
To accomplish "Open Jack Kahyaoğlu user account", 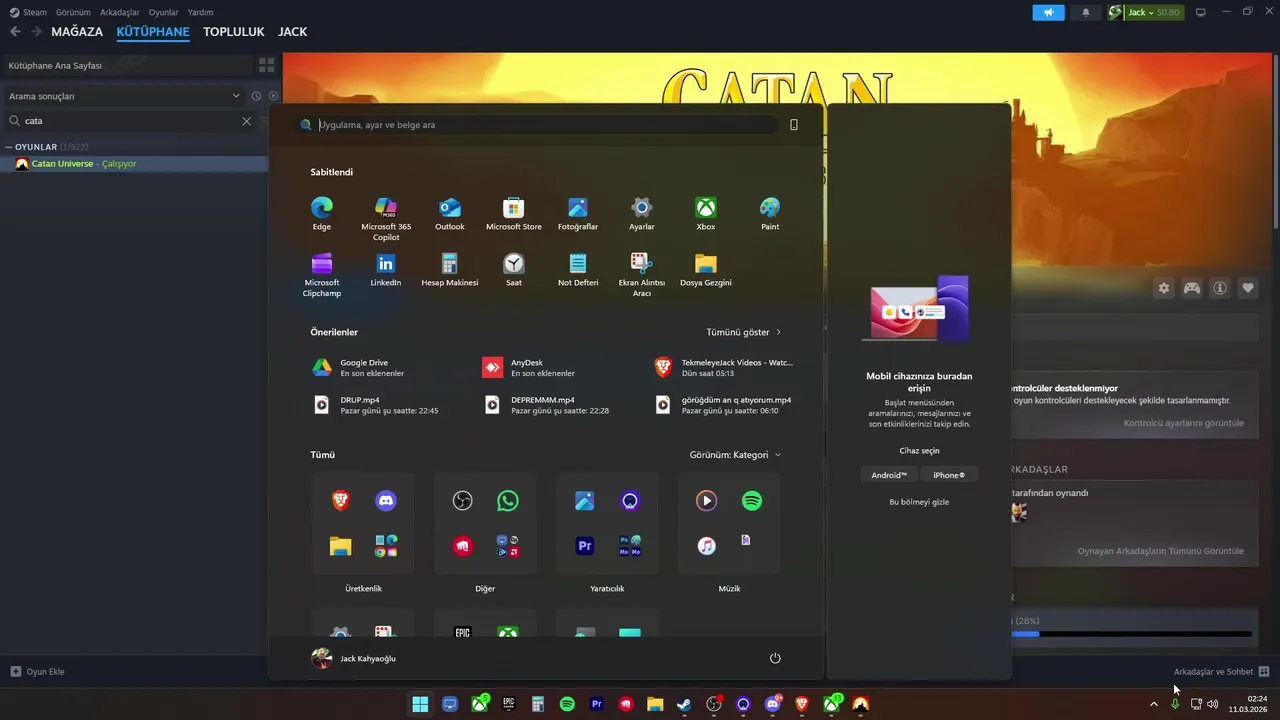I will (354, 658).
